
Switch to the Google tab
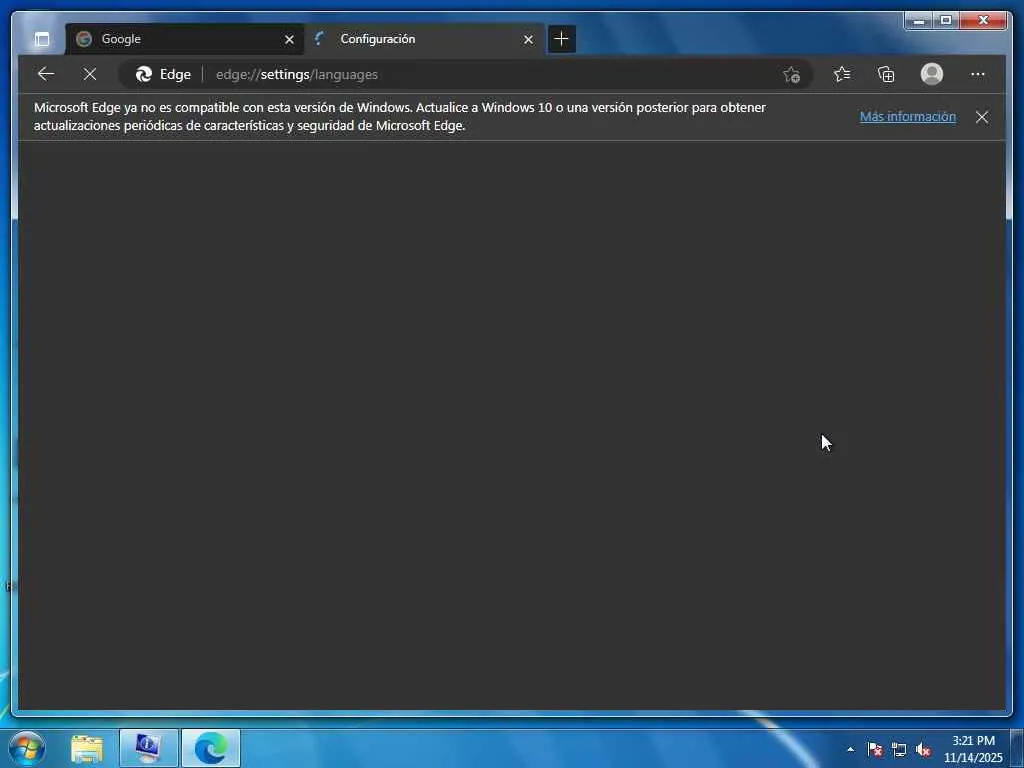coord(184,39)
